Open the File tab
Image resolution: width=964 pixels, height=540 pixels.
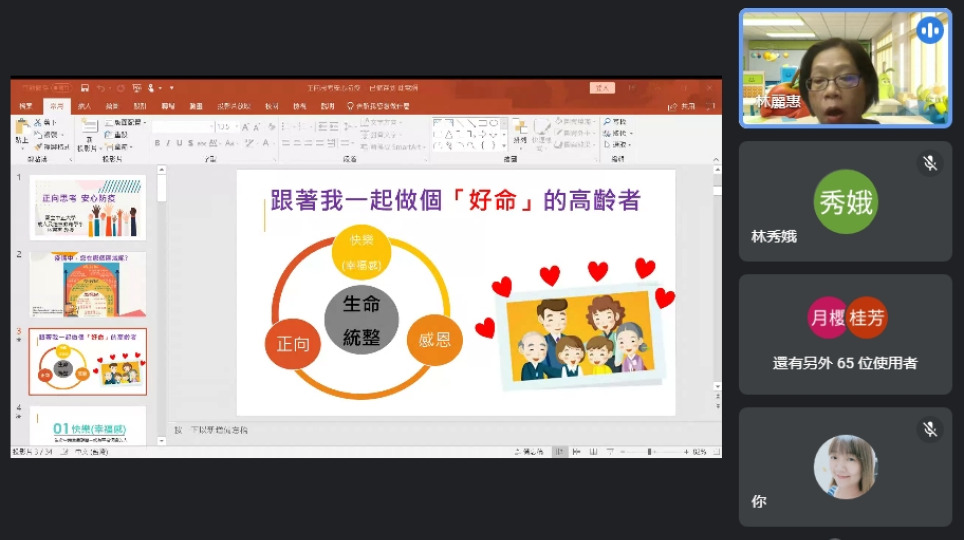tap(25, 106)
